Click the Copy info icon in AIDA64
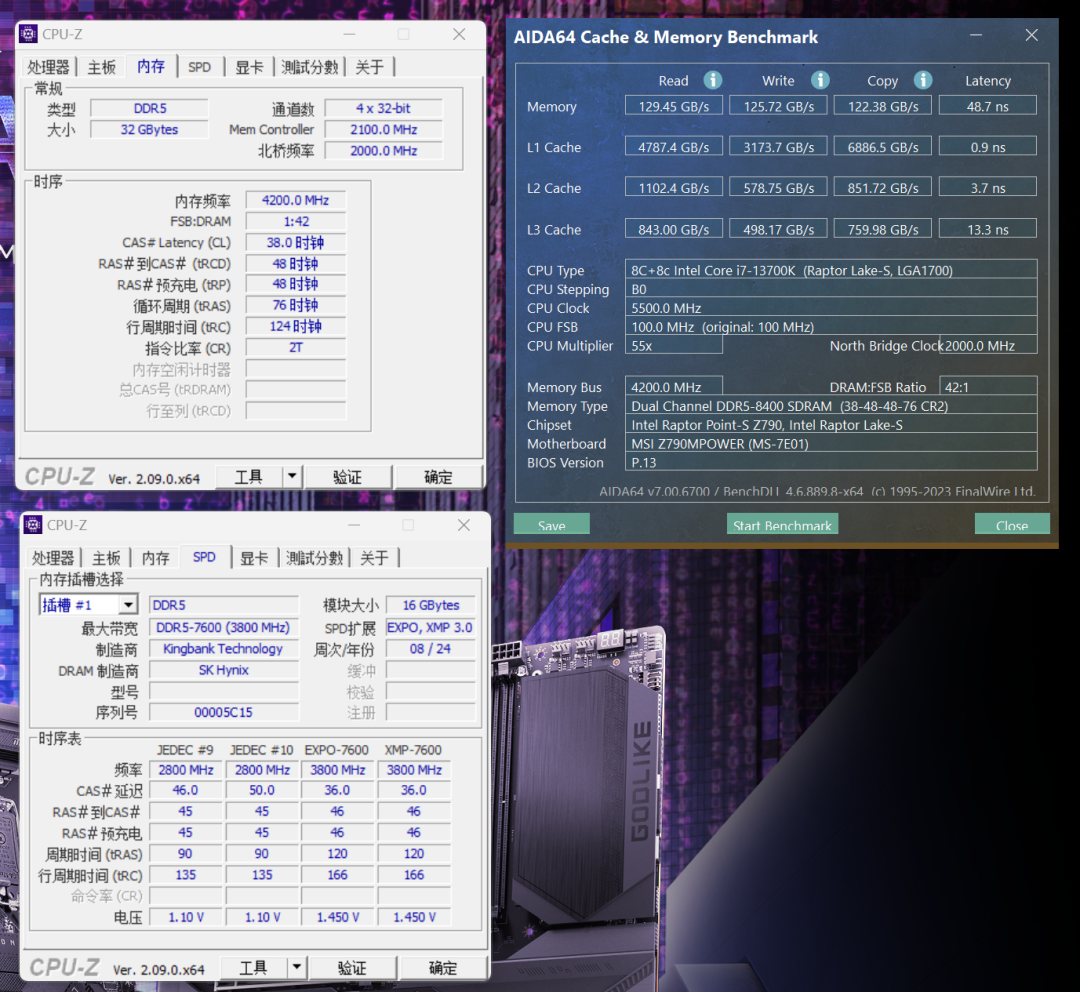The width and height of the screenshot is (1080, 992). tap(923, 80)
